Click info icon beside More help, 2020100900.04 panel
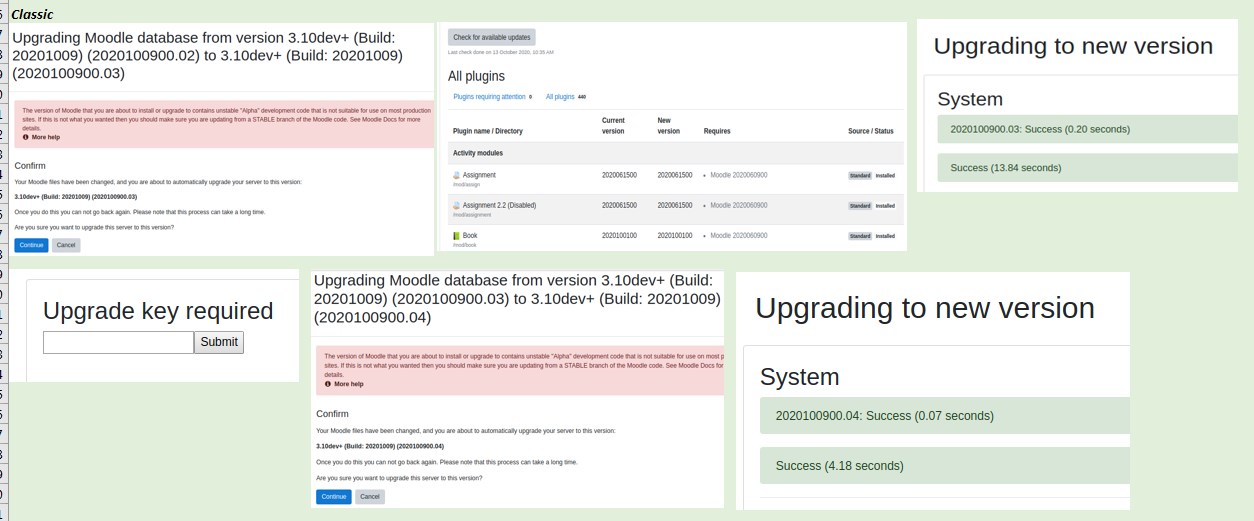The height and width of the screenshot is (521, 1254). pos(328,384)
